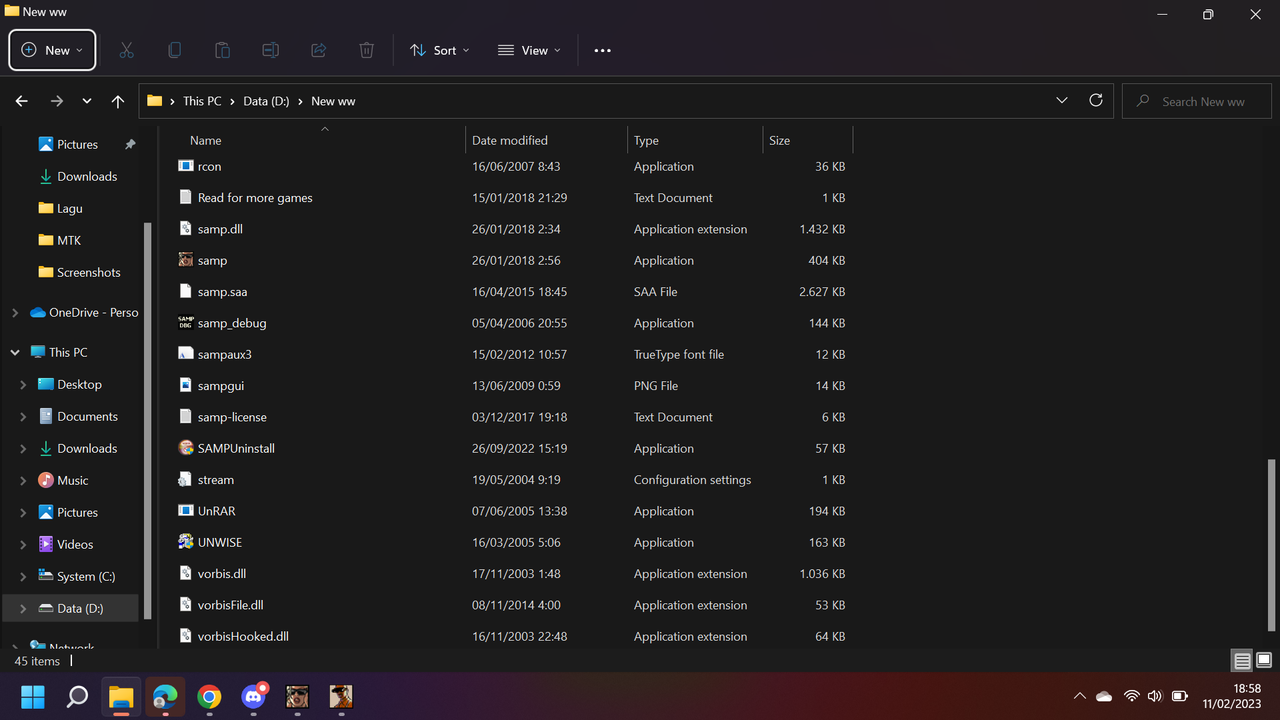Image resolution: width=1280 pixels, height=720 pixels.
Task: Click the Copy toolbar icon
Action: [x=175, y=50]
